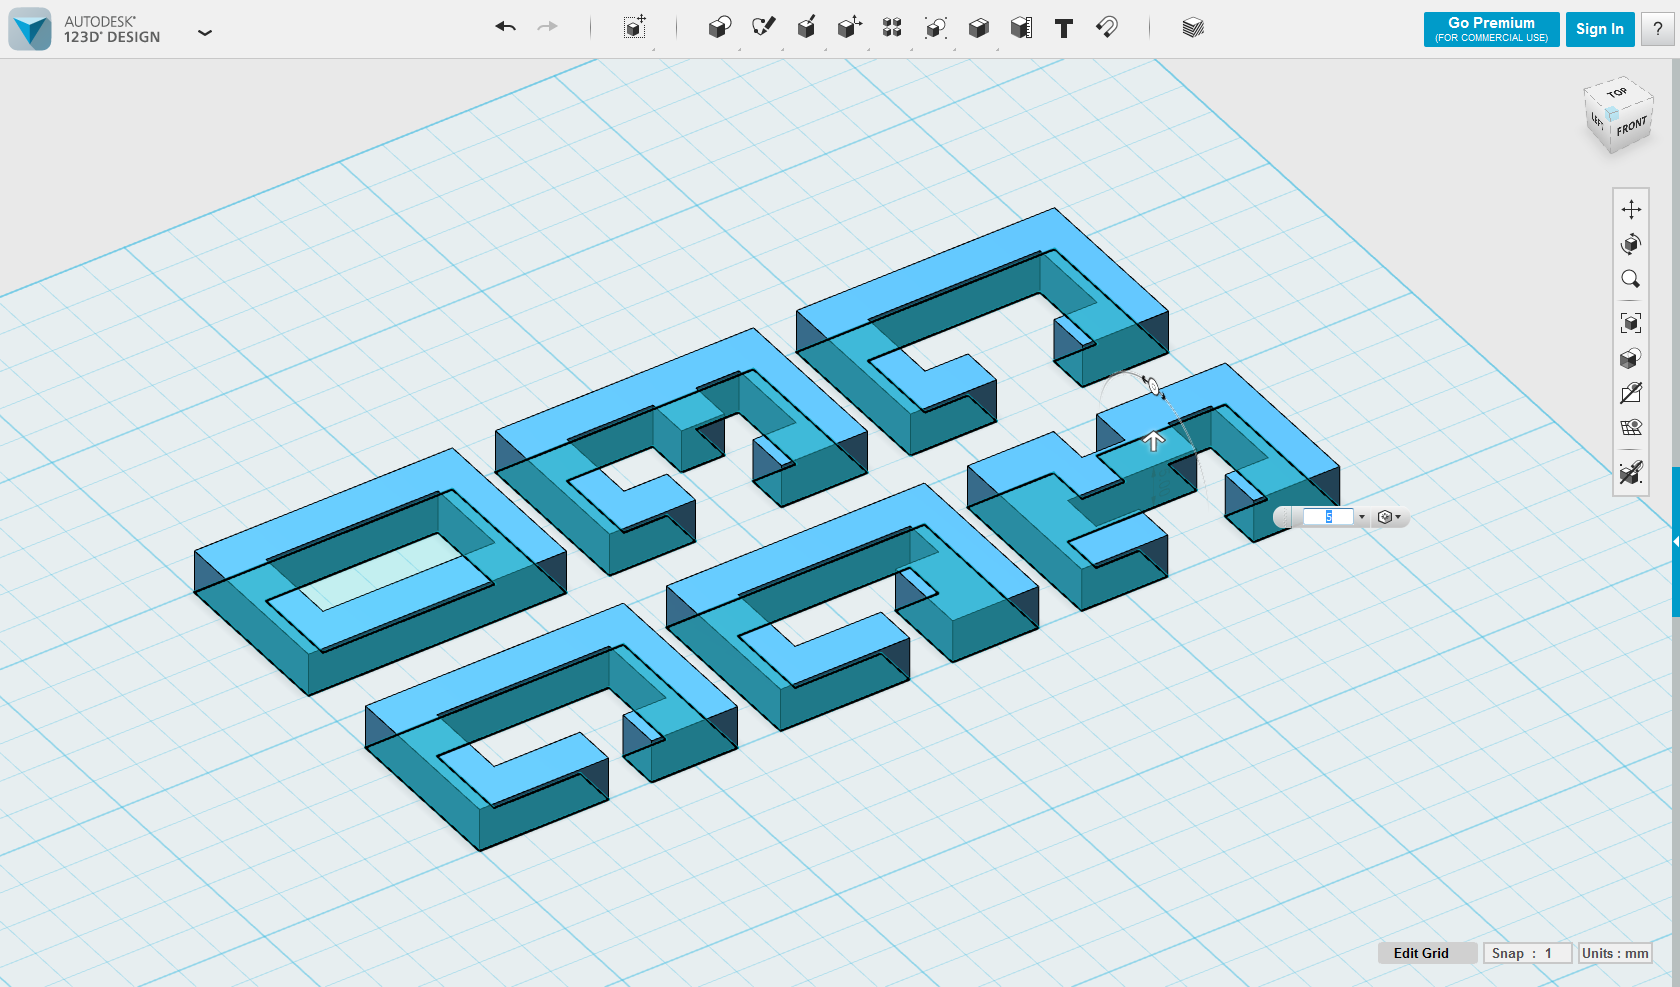The image size is (1680, 987).
Task: Open the Combine tools menu
Action: coord(978,27)
